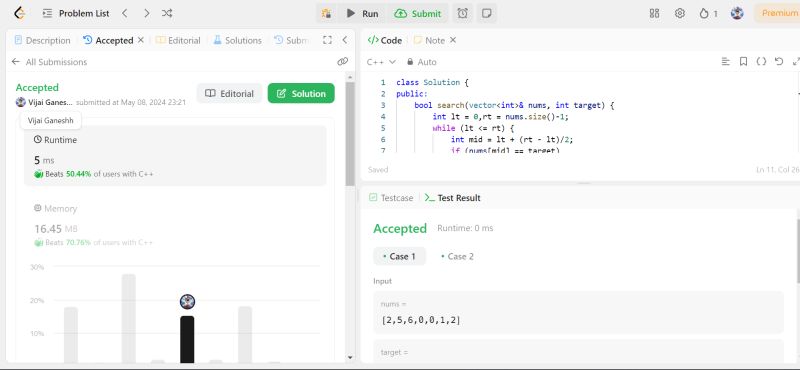This screenshot has width=800, height=370.
Task: Open the streak fire counter
Action: (x=708, y=14)
